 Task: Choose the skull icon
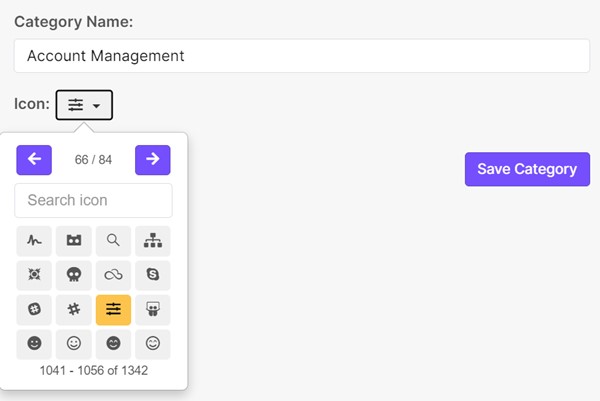point(74,275)
